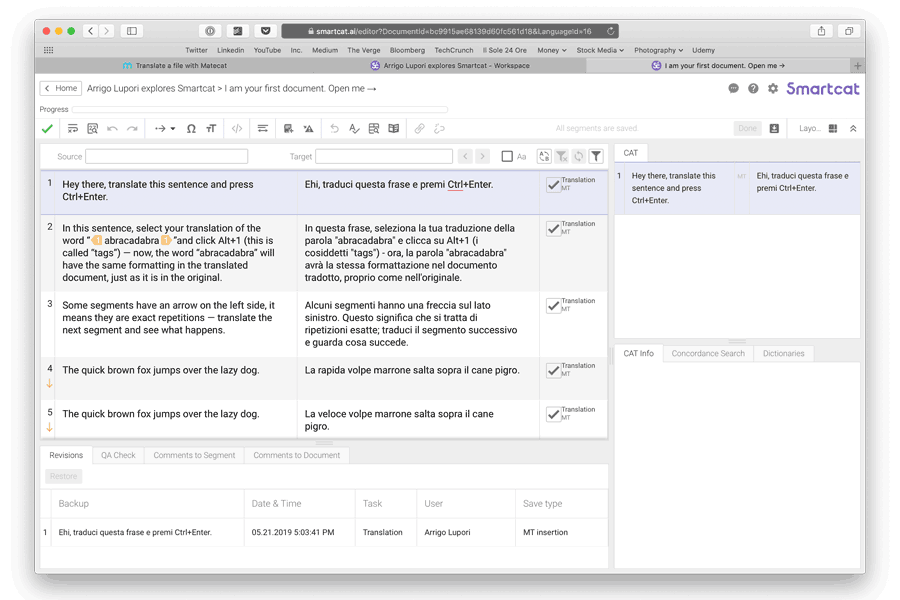Click the refresh filter circular arrows icon
The width and height of the screenshot is (900, 600).
click(x=579, y=156)
